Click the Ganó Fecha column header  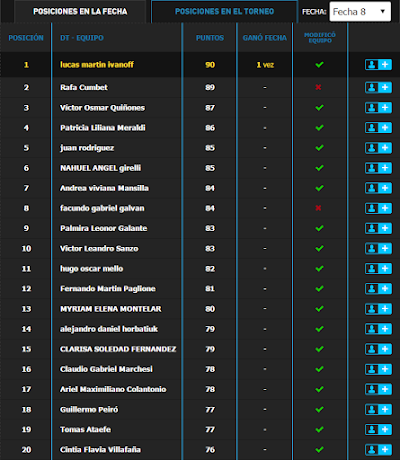coord(265,38)
